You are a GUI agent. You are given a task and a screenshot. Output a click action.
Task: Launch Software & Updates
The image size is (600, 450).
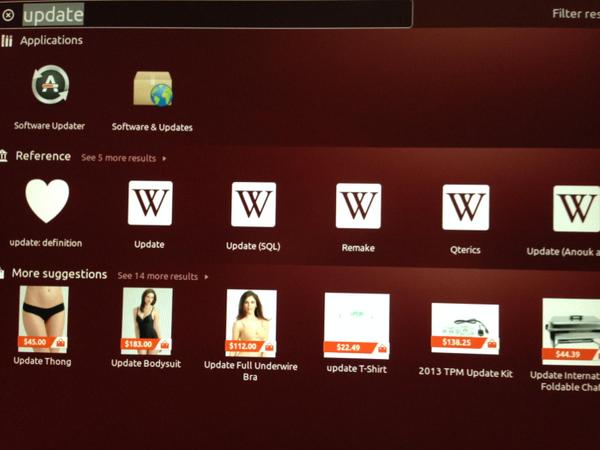click(x=152, y=91)
